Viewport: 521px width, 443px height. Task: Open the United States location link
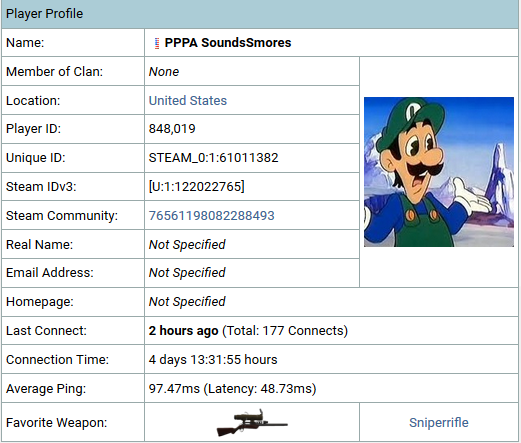click(x=188, y=101)
